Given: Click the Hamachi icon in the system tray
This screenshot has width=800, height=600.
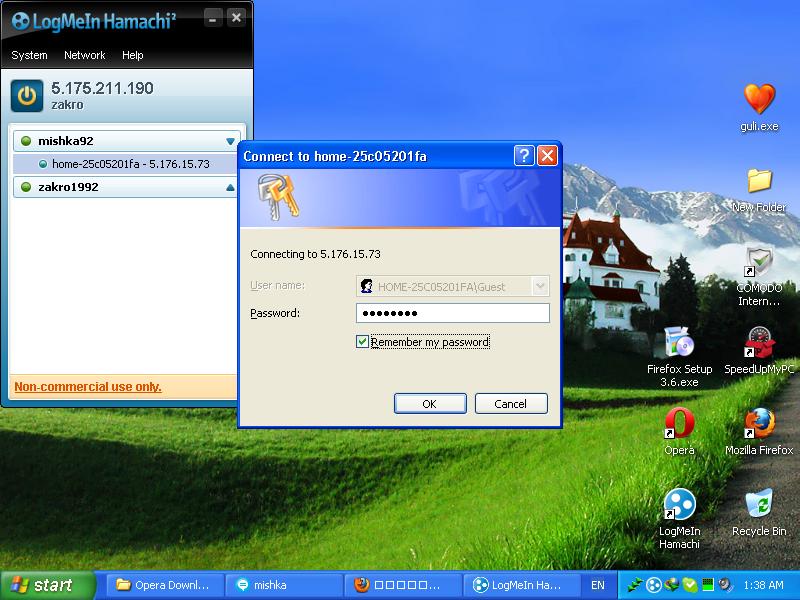Looking at the screenshot, I should (653, 585).
